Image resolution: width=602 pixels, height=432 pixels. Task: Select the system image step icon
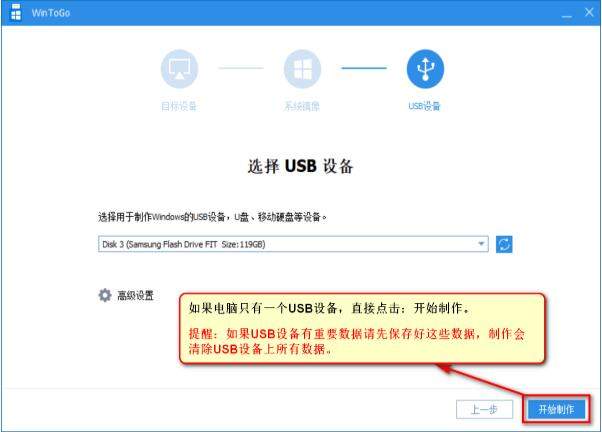(302, 69)
